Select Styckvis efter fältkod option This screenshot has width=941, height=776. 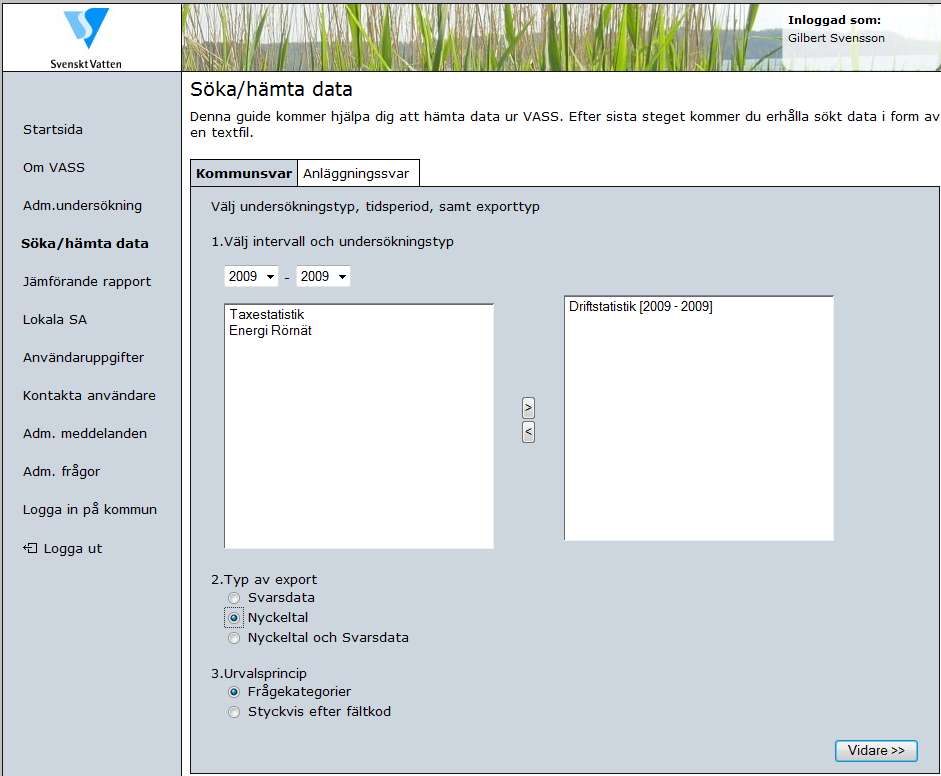tap(234, 712)
